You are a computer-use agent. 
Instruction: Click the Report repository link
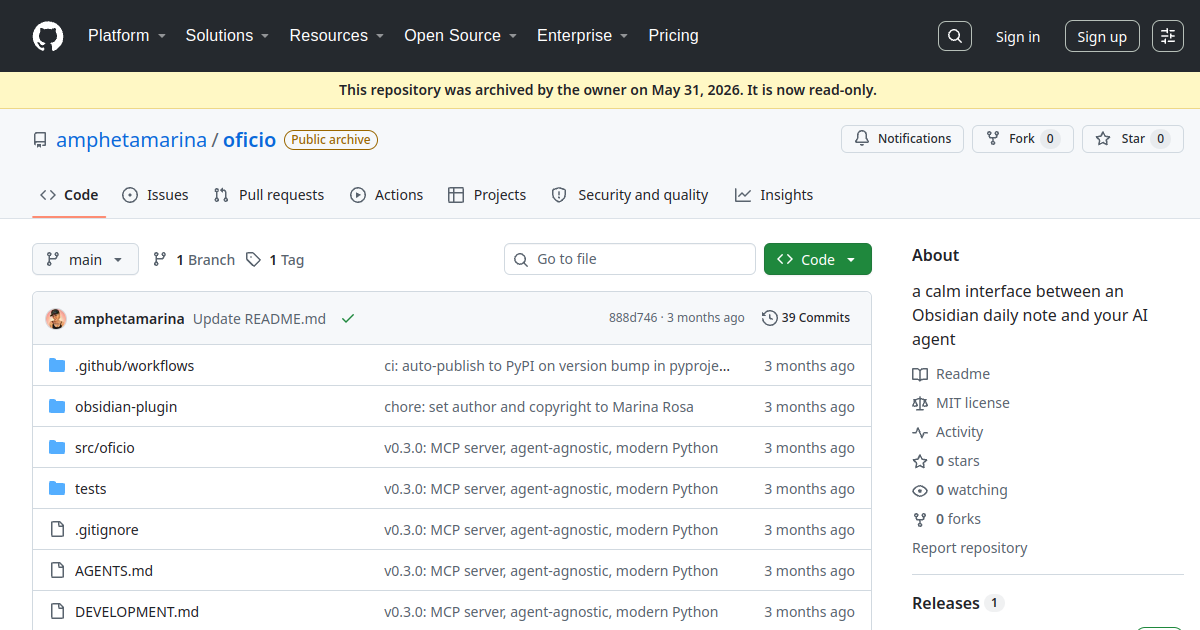click(969, 548)
